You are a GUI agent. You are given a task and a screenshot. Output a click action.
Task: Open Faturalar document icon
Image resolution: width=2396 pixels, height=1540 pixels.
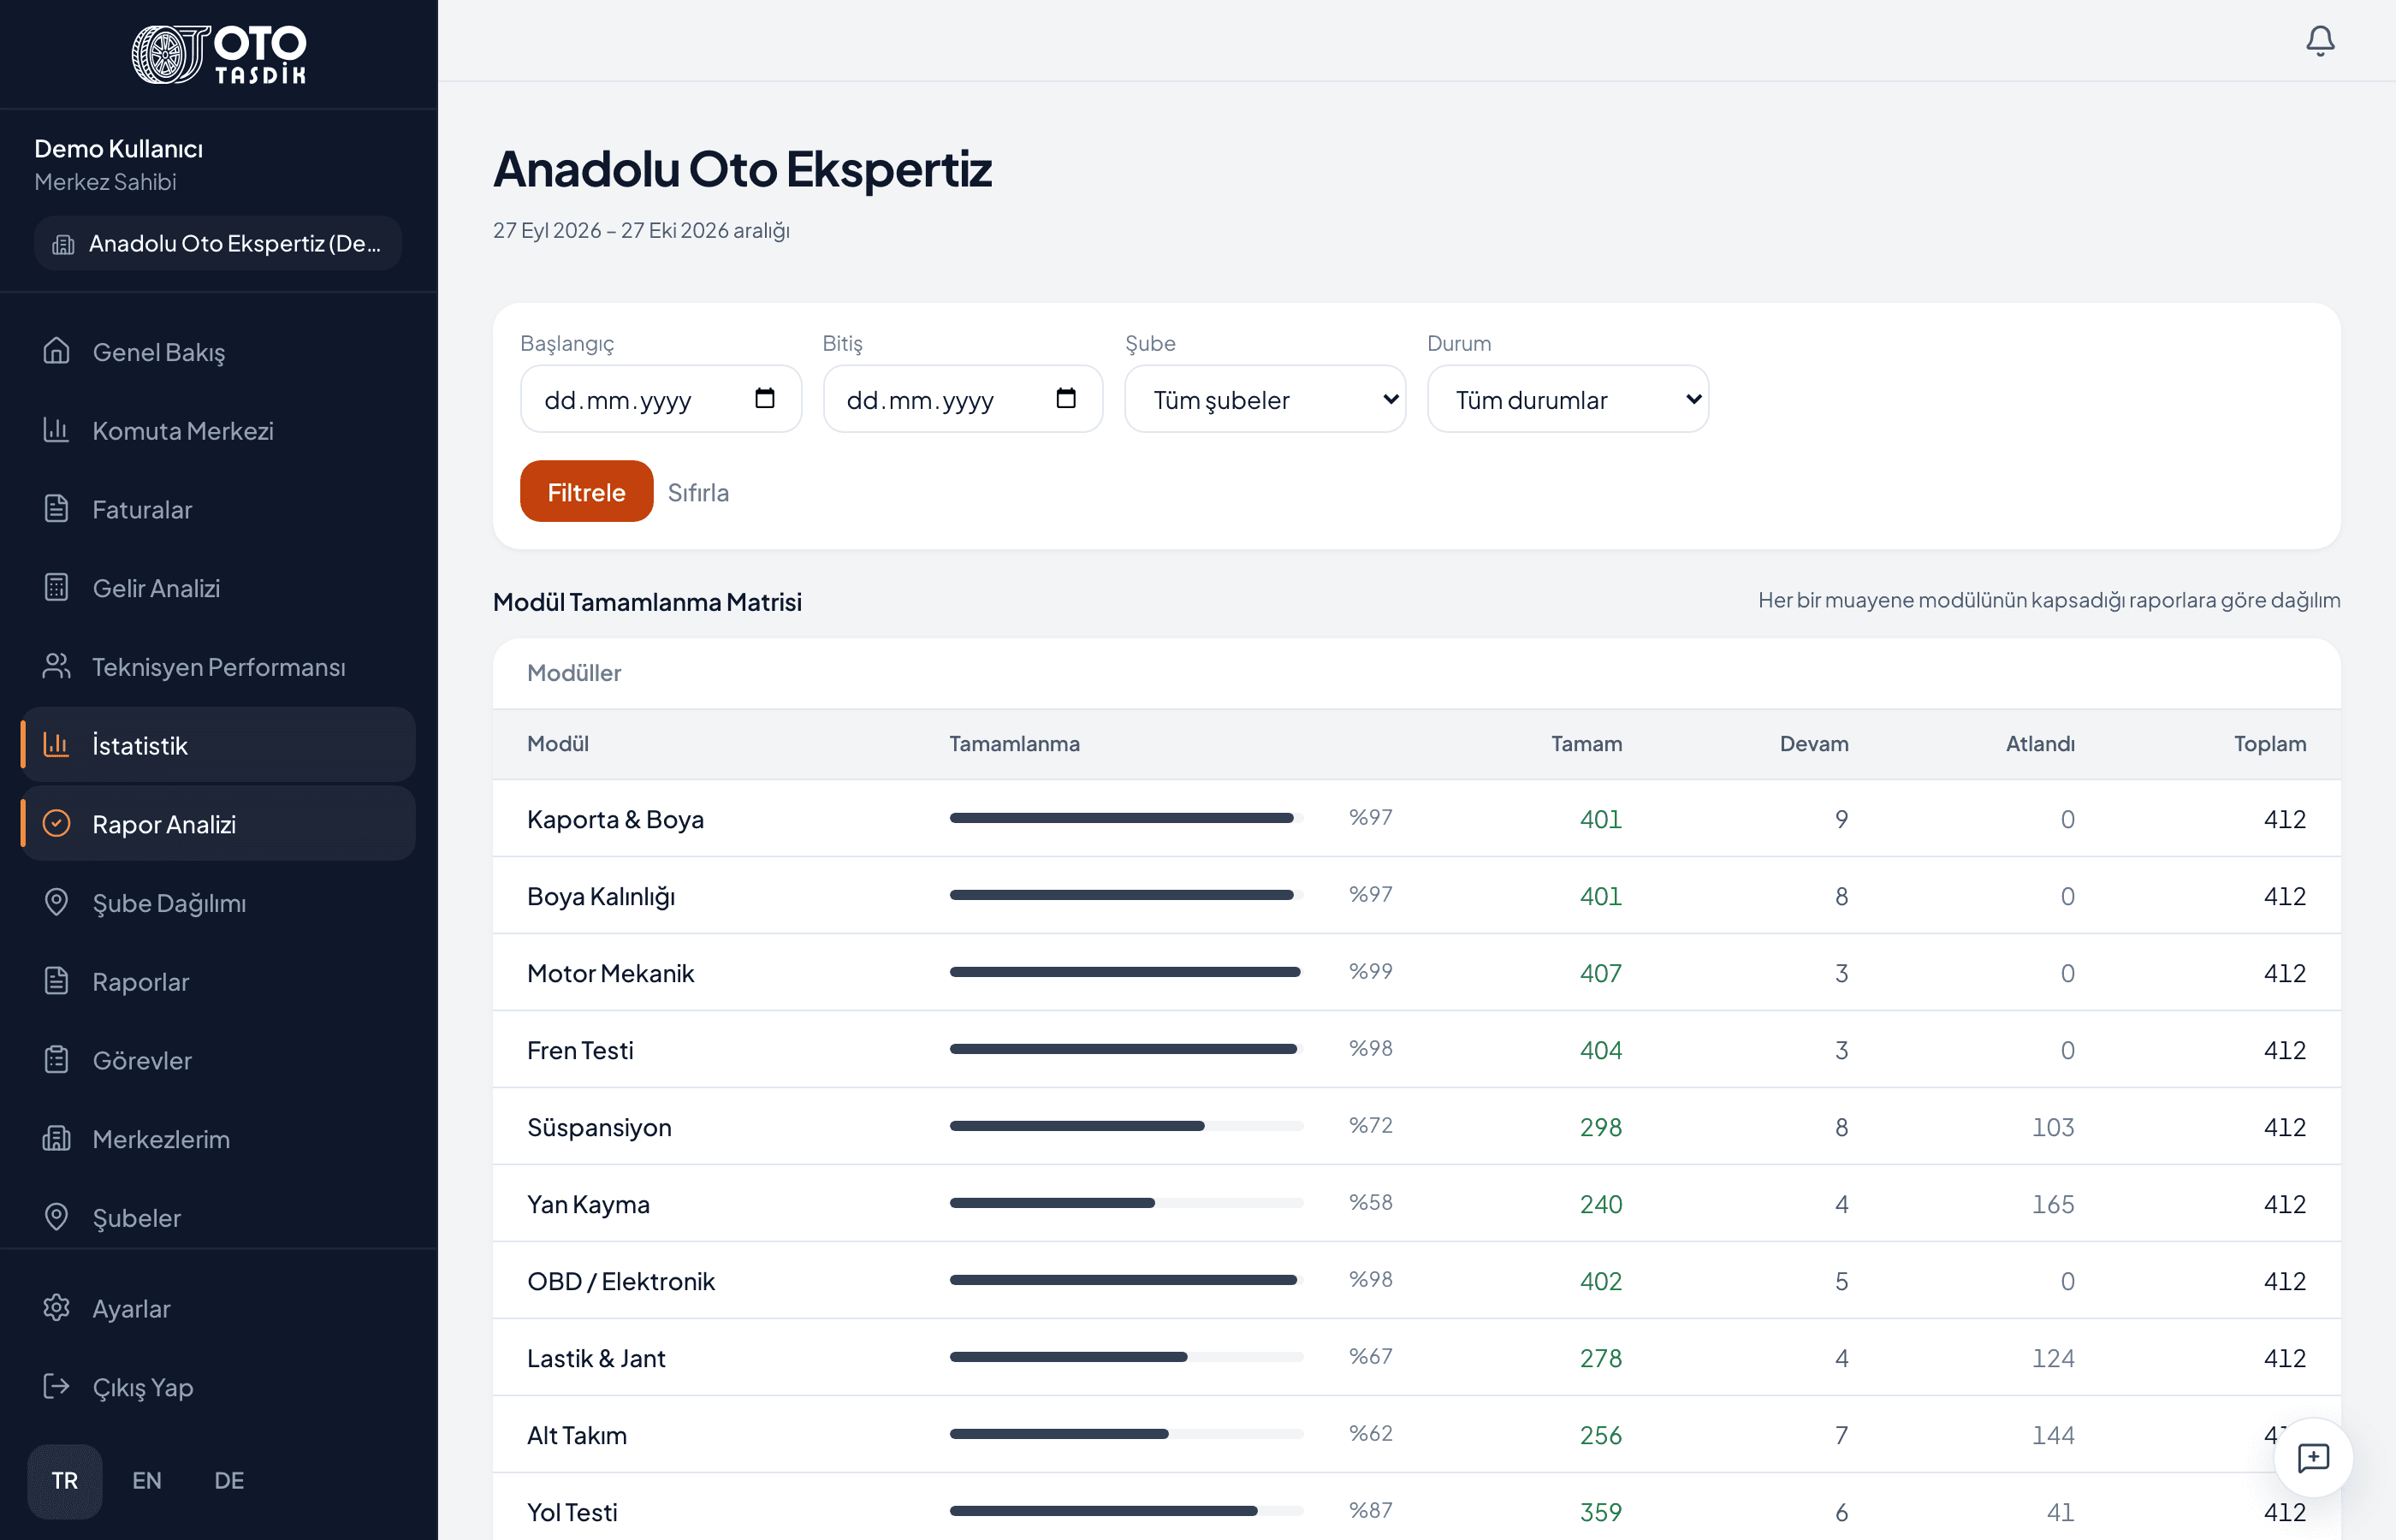[57, 509]
